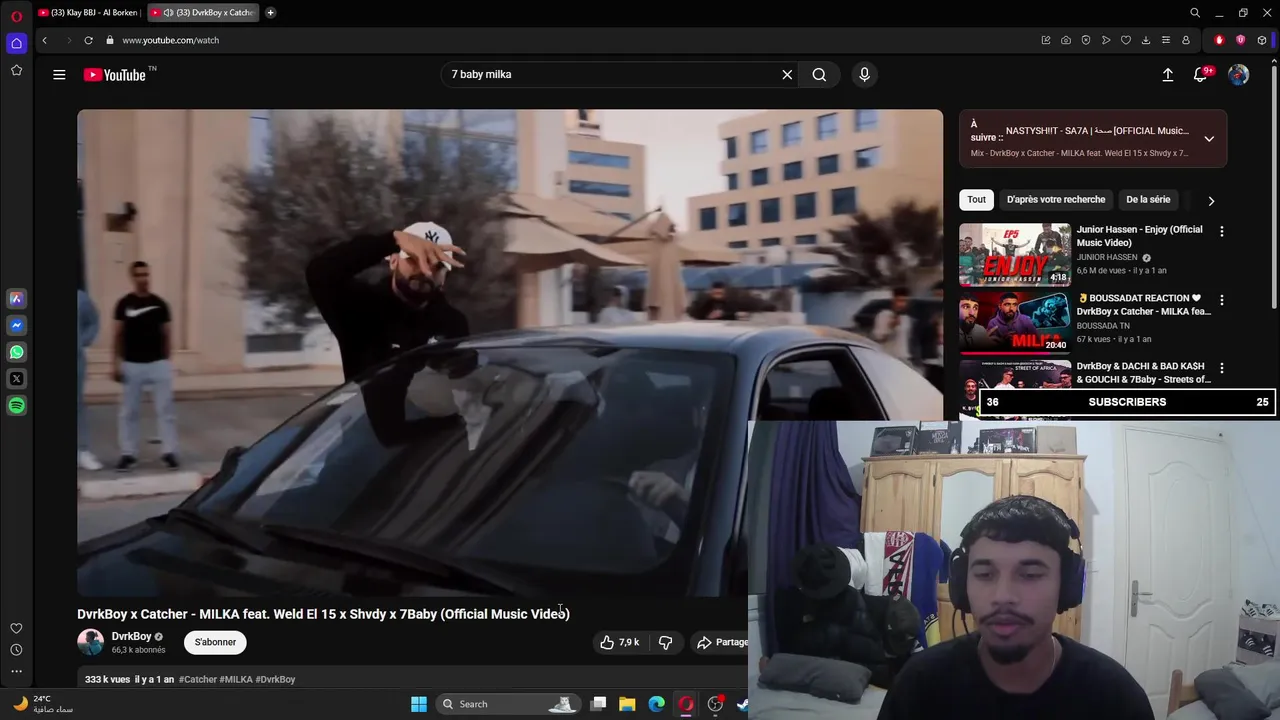Image resolution: width=1280 pixels, height=720 pixels.
Task: Open the pink shield extension icon
Action: [x=1241, y=40]
